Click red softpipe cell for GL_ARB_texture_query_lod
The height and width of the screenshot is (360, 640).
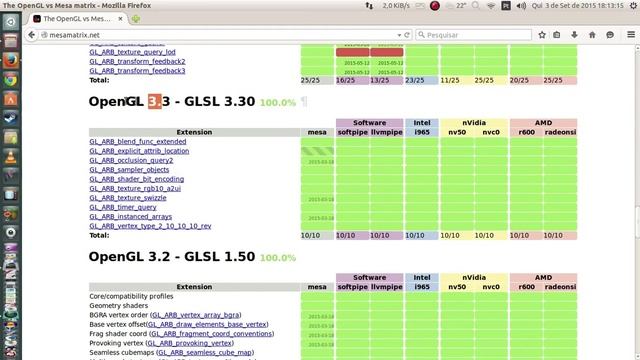(353, 52)
